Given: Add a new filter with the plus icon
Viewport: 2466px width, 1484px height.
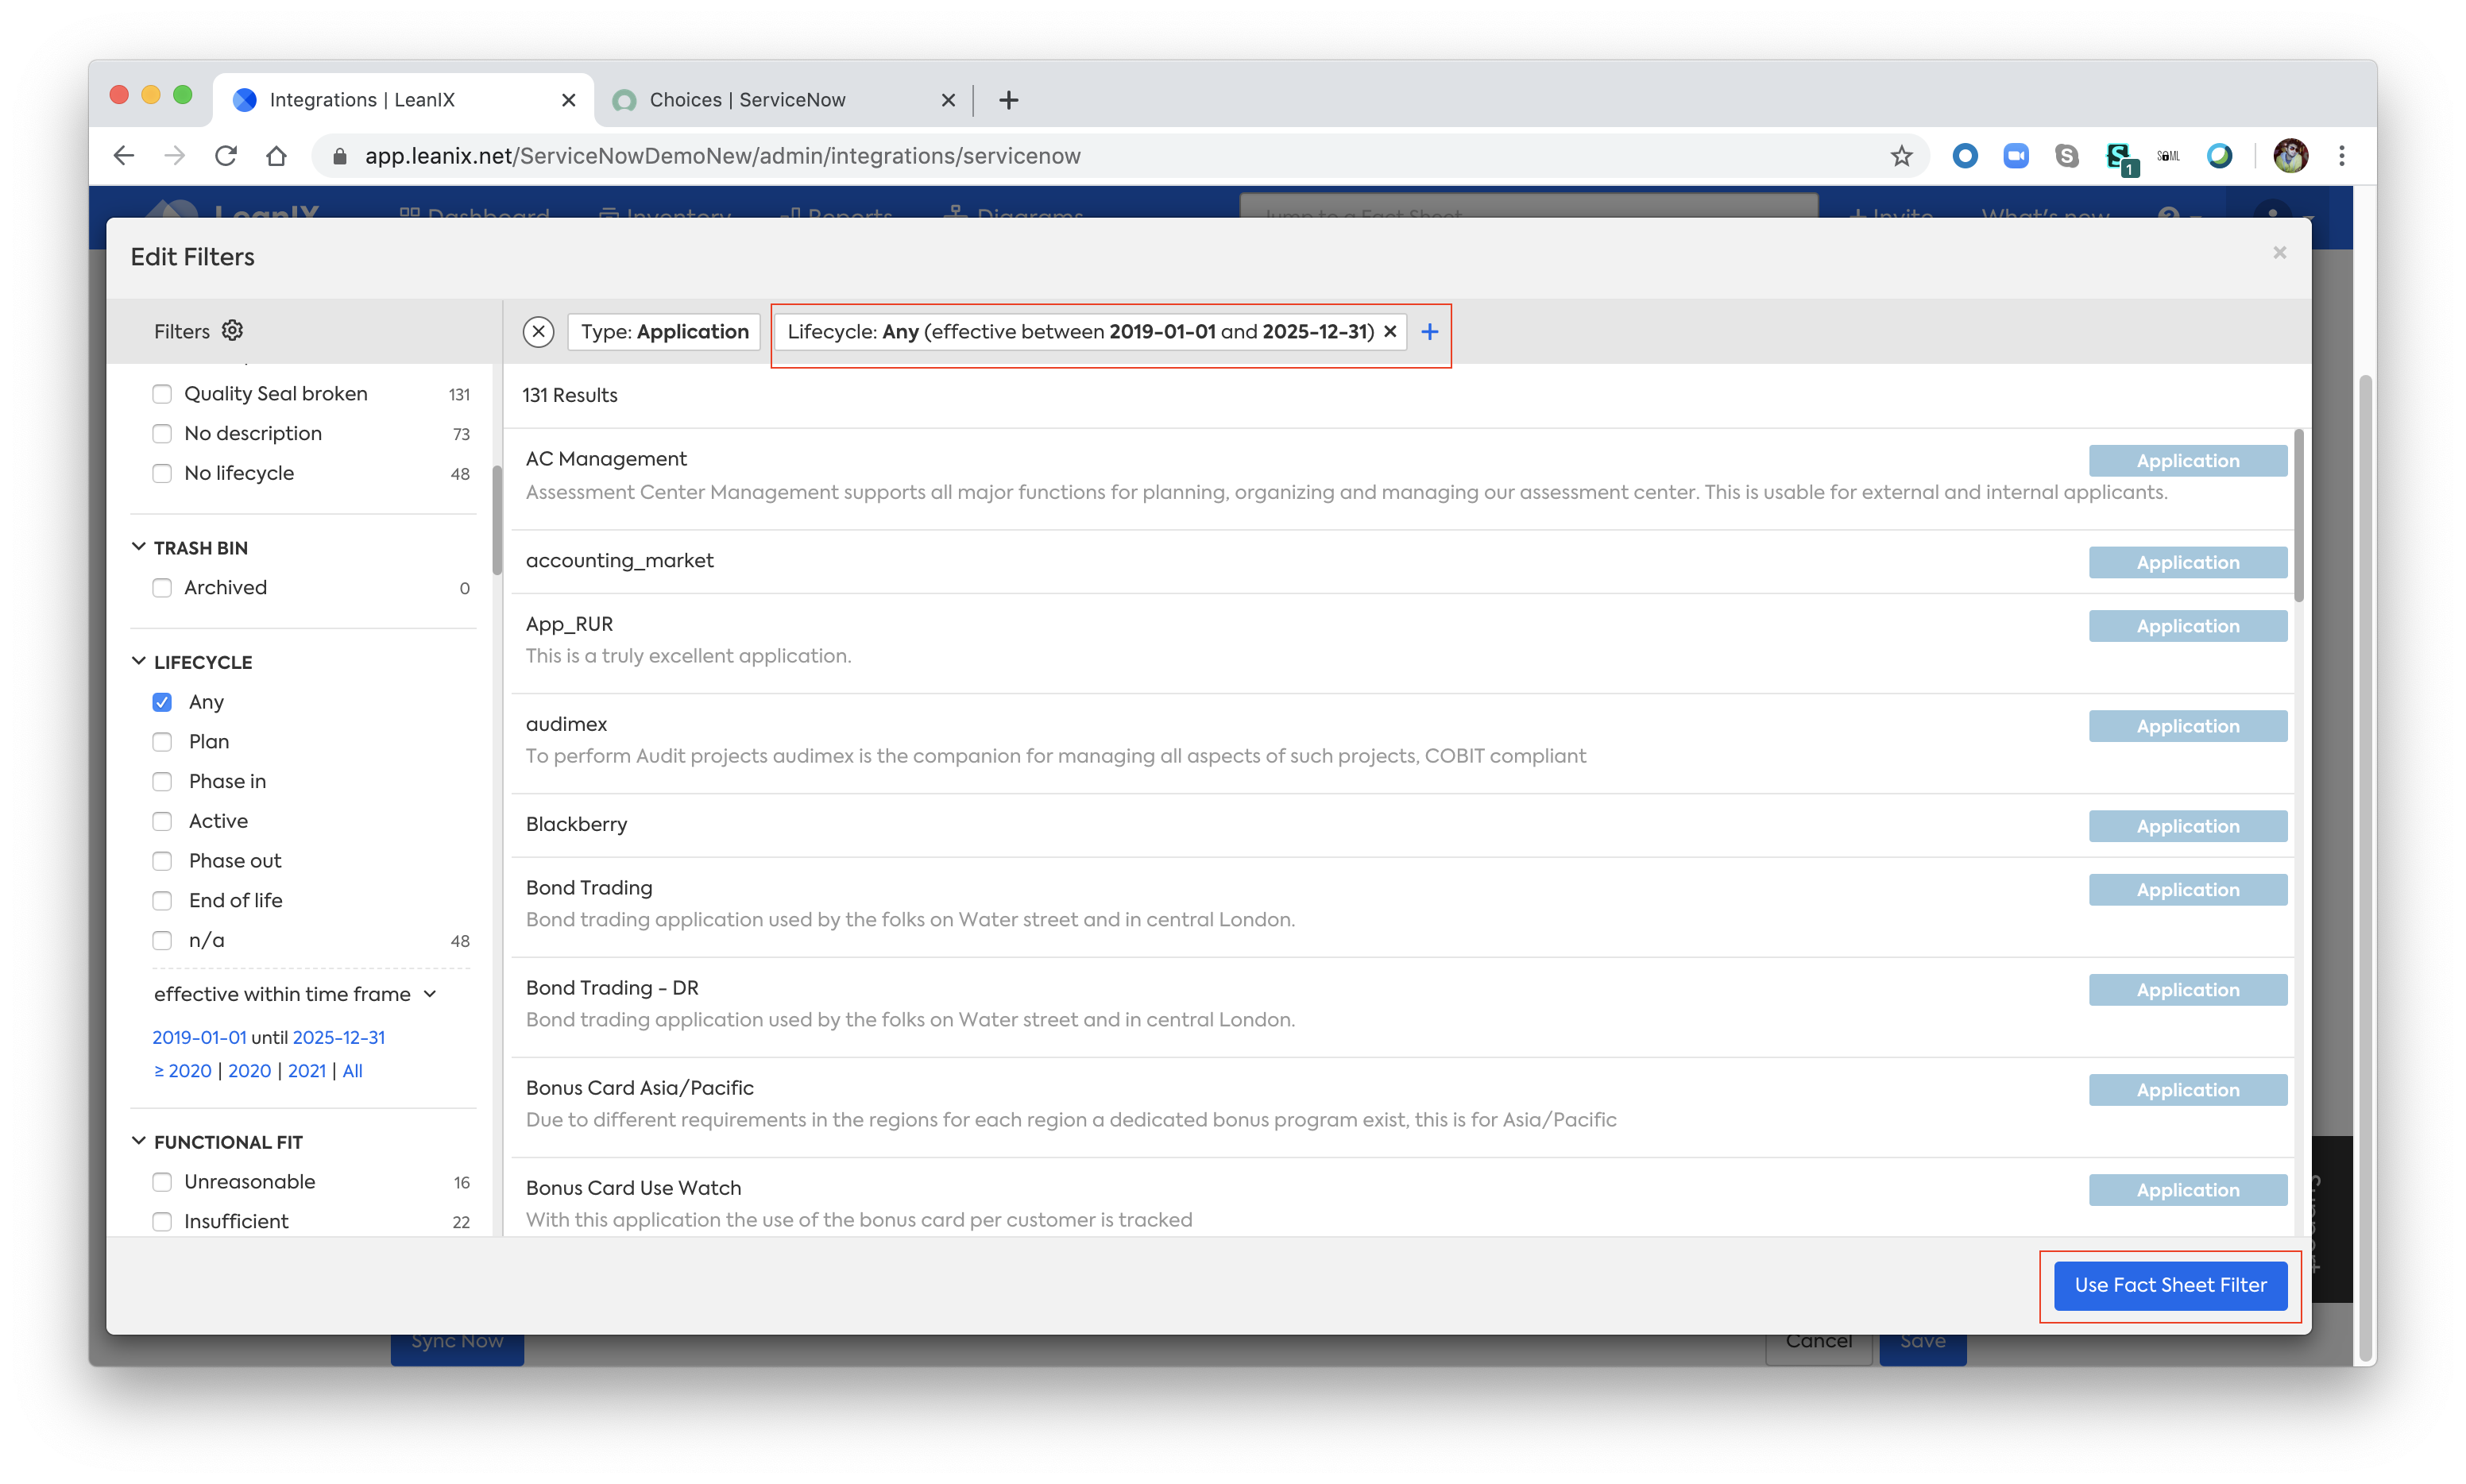Looking at the screenshot, I should click(x=1430, y=332).
